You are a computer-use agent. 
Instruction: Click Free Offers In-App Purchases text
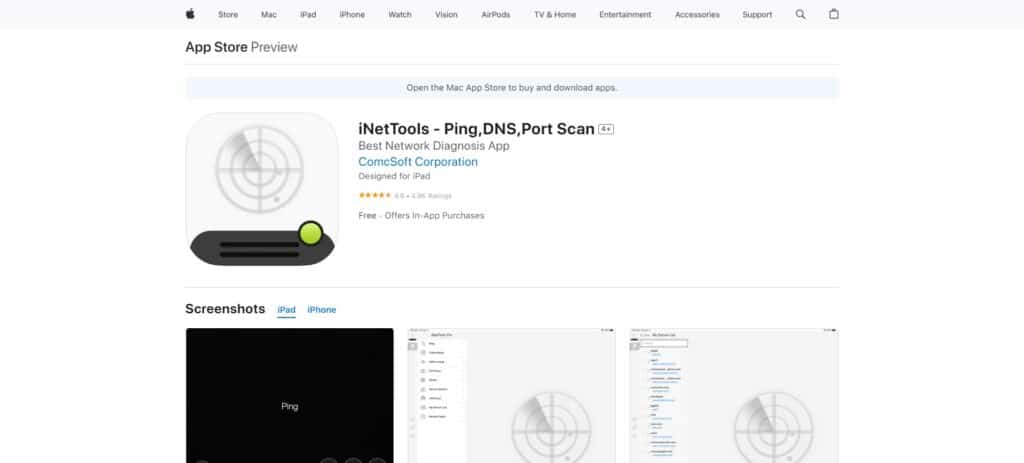coord(421,216)
